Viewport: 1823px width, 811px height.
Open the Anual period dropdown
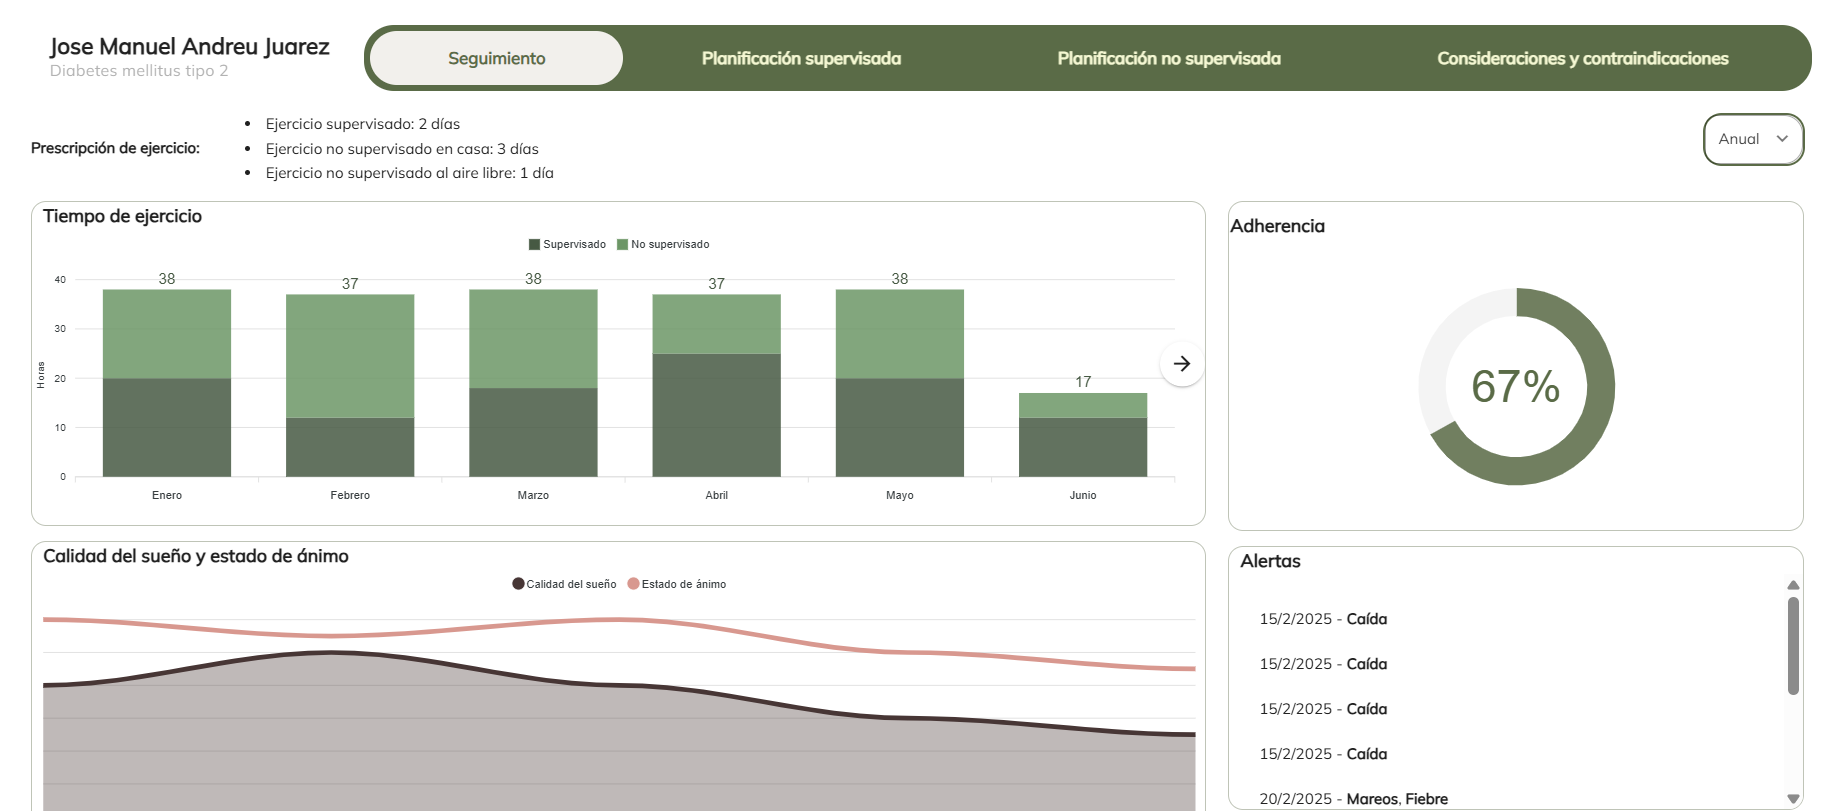point(1752,139)
